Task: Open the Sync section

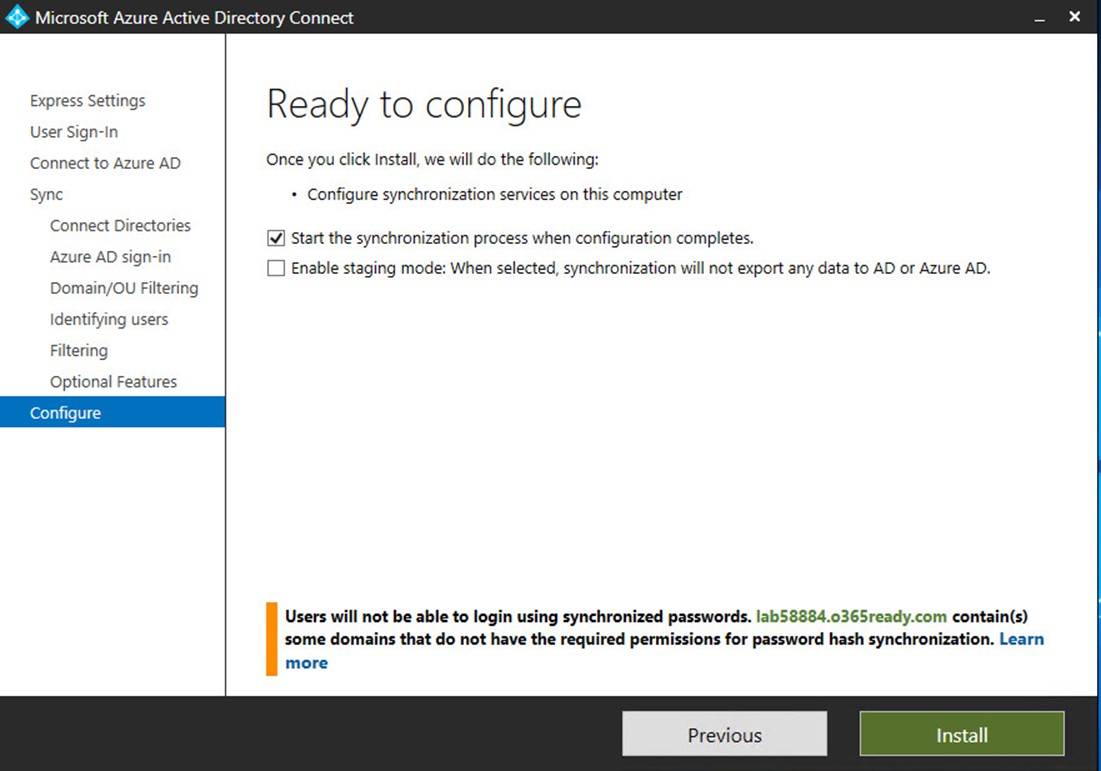Action: [46, 195]
